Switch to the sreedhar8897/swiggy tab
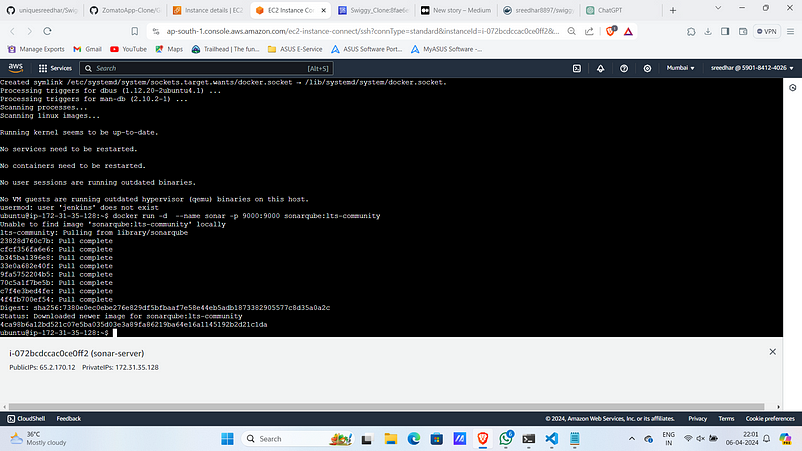This screenshot has width=802, height=451. (539, 10)
